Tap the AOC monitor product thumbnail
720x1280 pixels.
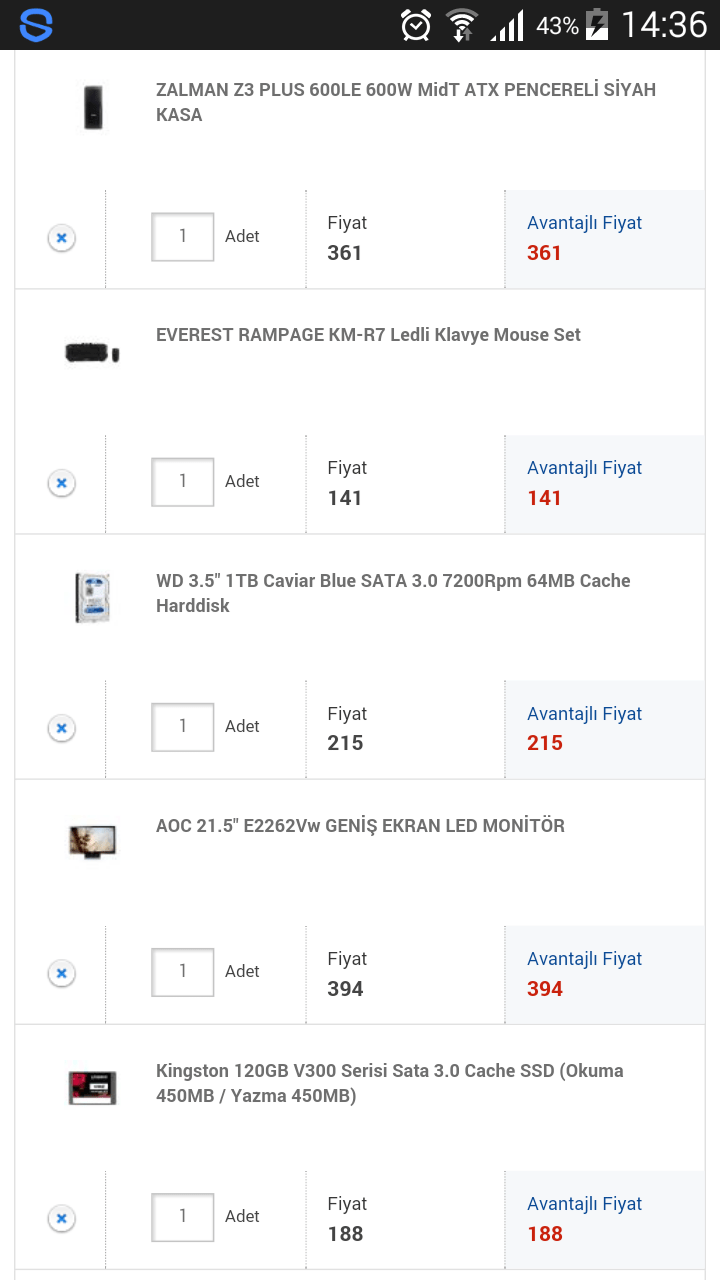pyautogui.click(x=92, y=840)
